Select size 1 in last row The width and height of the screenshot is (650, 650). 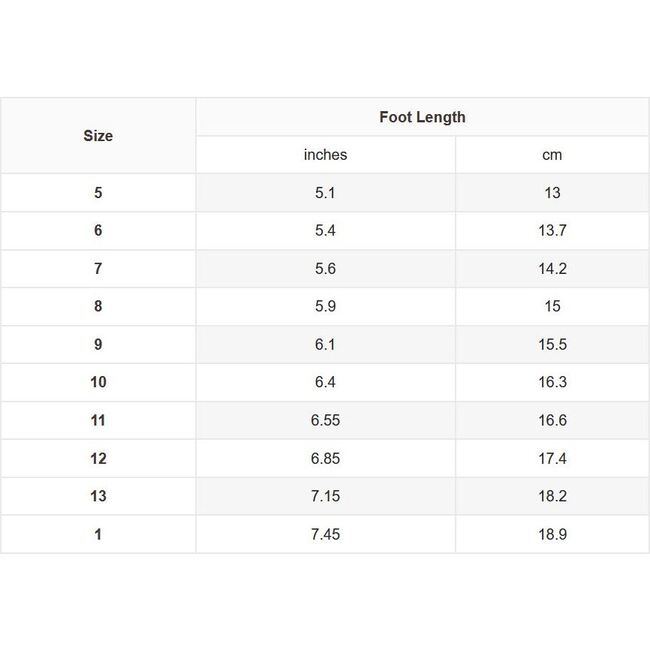[x=98, y=535]
